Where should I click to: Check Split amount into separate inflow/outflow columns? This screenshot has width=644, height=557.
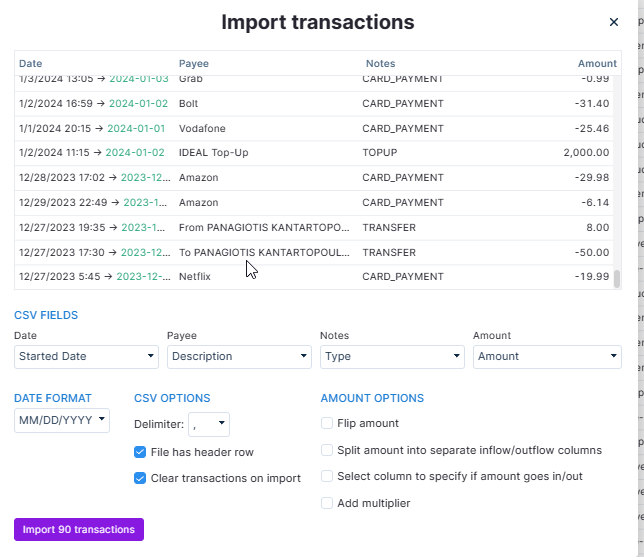[327, 450]
